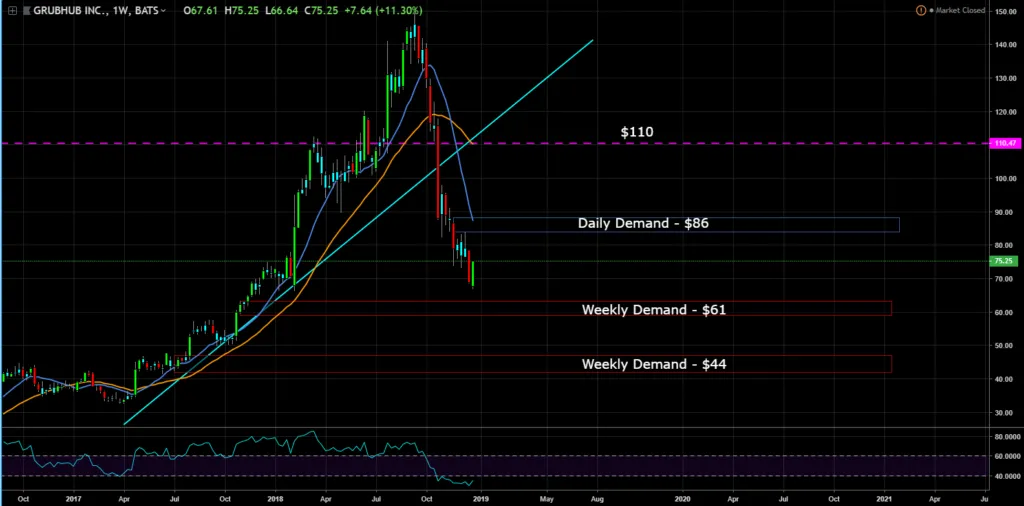Click the 110.47 magenta price tag

click(x=1003, y=144)
